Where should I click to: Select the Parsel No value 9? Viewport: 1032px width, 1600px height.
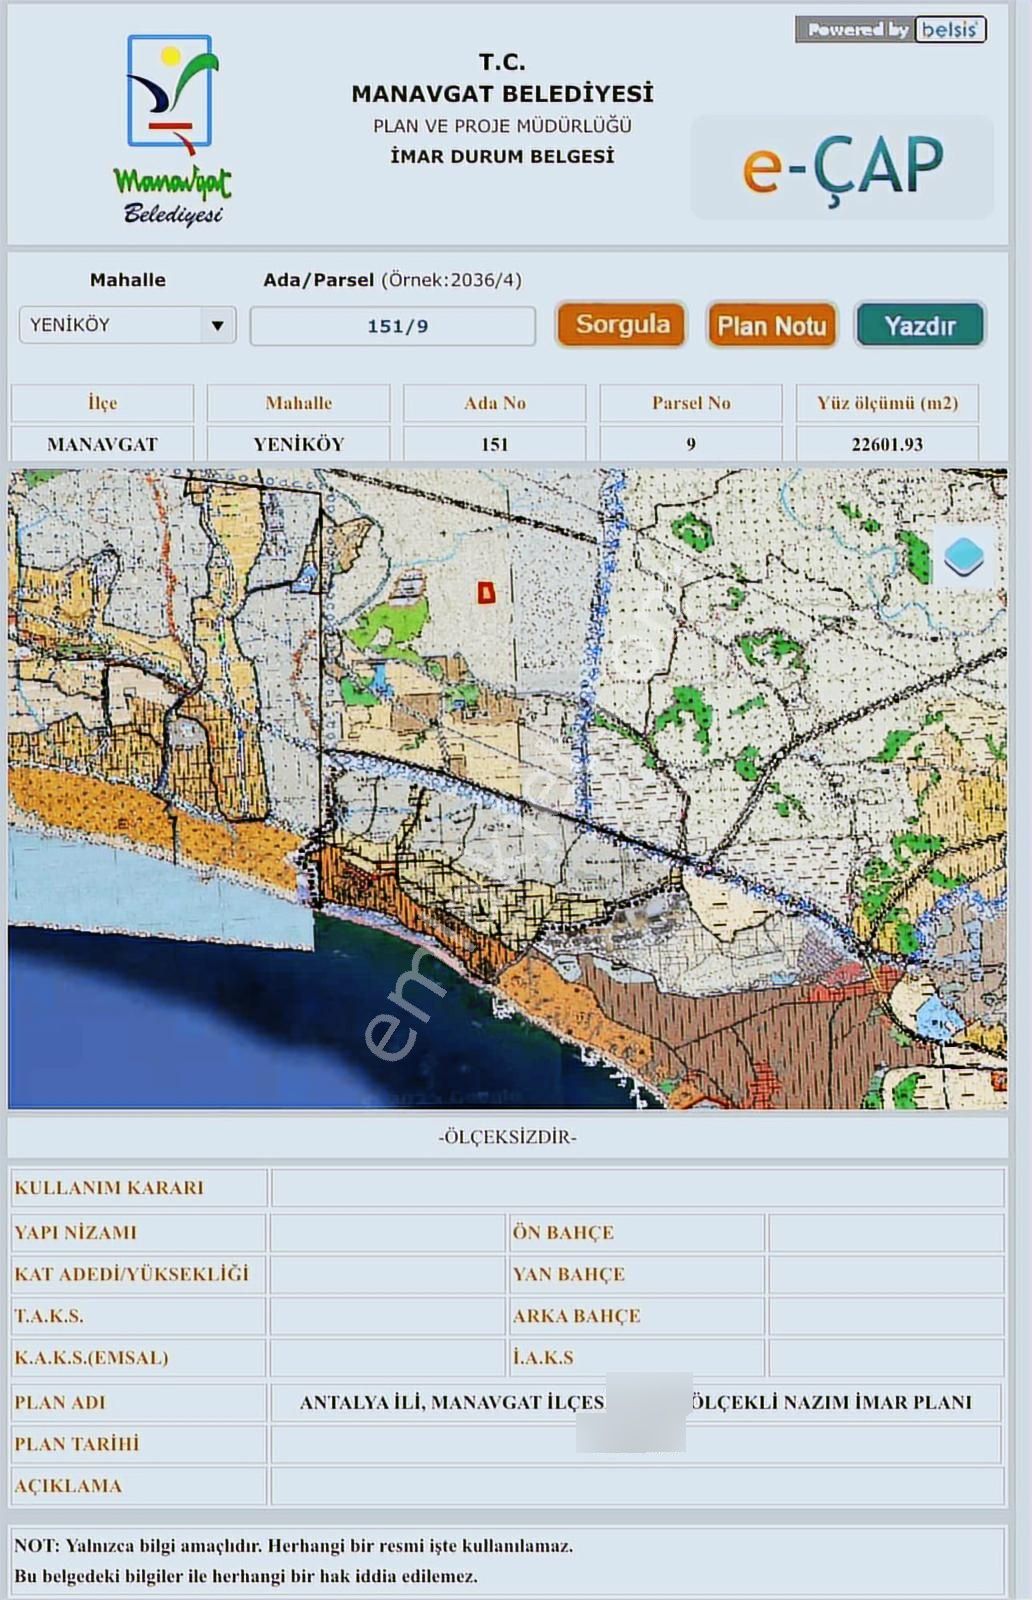(690, 444)
